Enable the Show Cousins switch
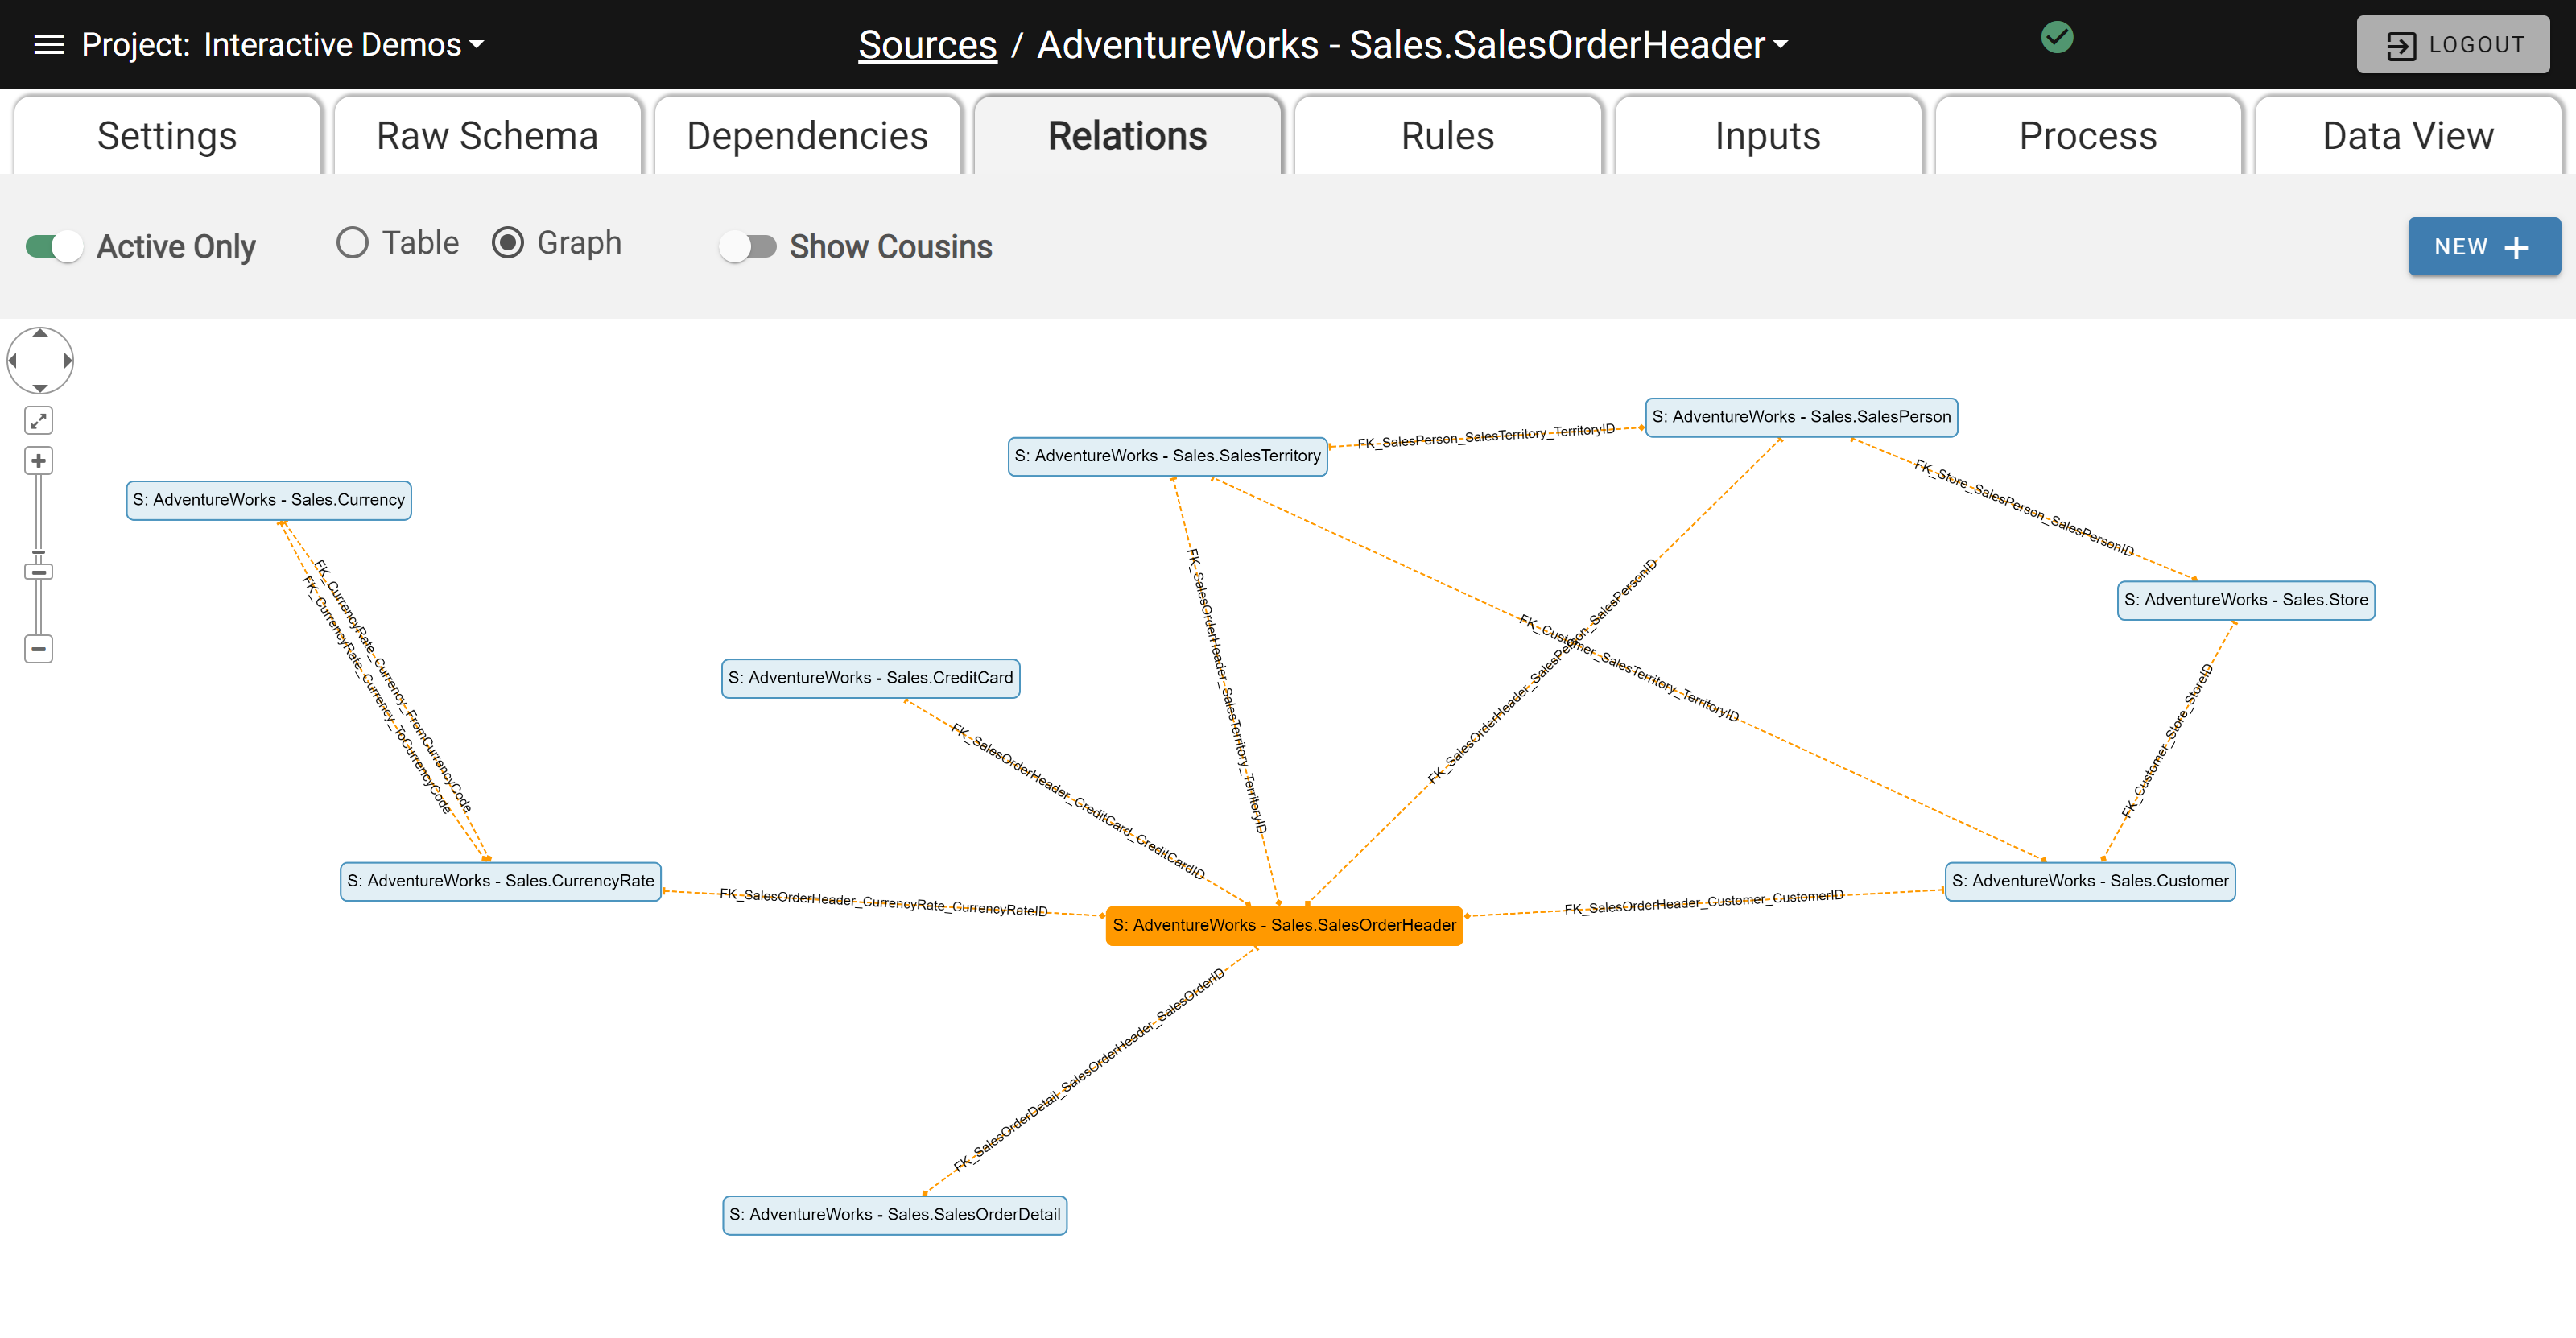2576x1338 pixels. pos(748,247)
